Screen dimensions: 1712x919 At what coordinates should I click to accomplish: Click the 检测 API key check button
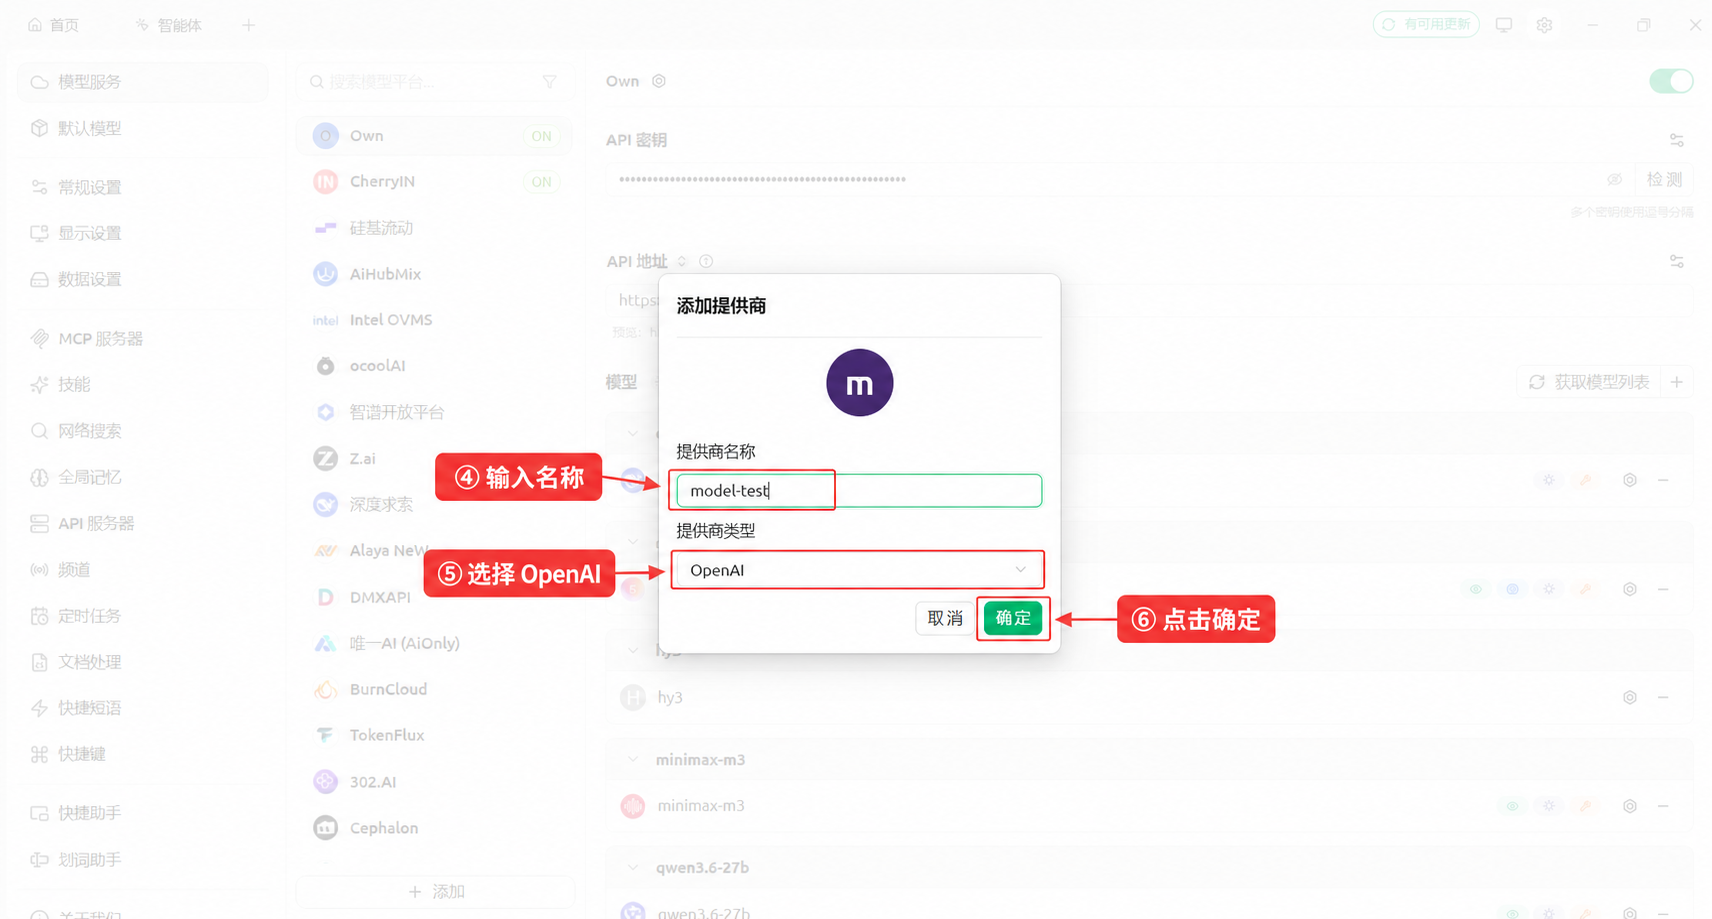point(1664,180)
